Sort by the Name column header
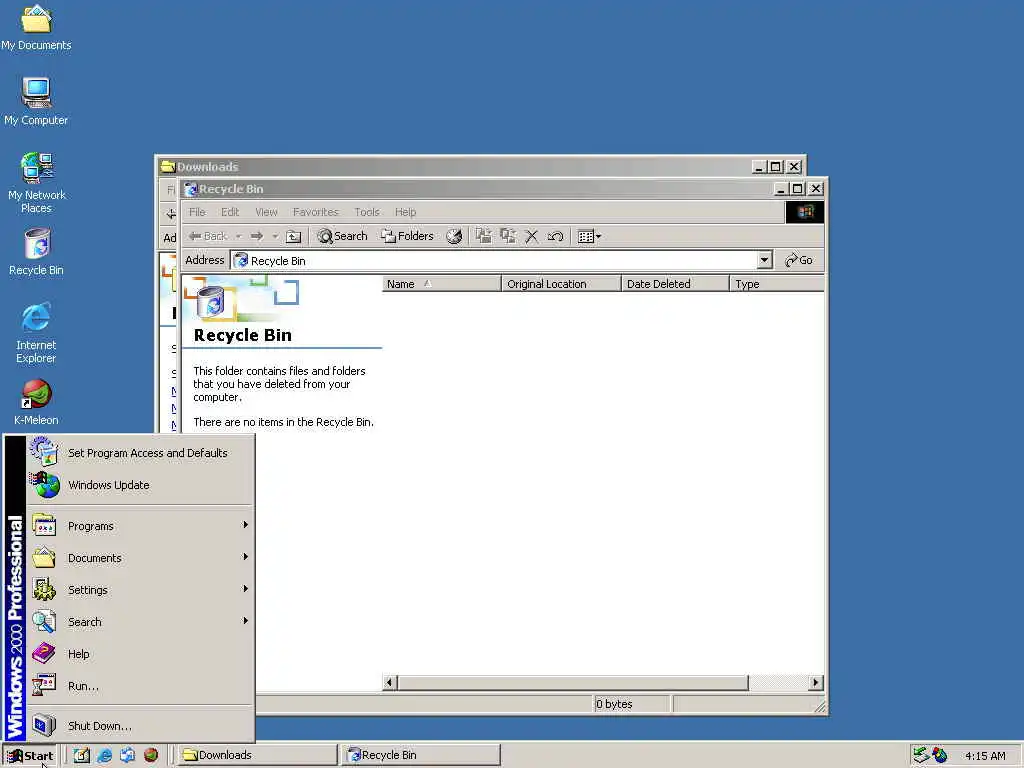The width and height of the screenshot is (1024, 768). 441,284
